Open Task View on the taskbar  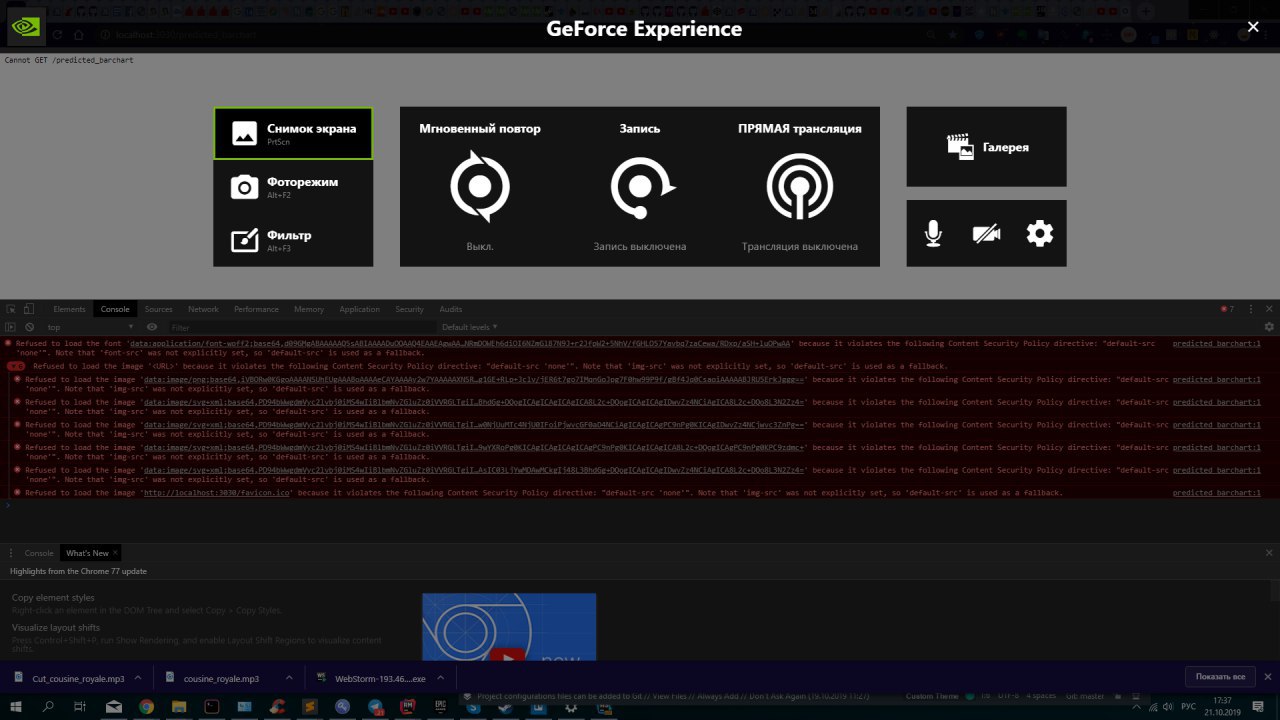click(x=80, y=707)
